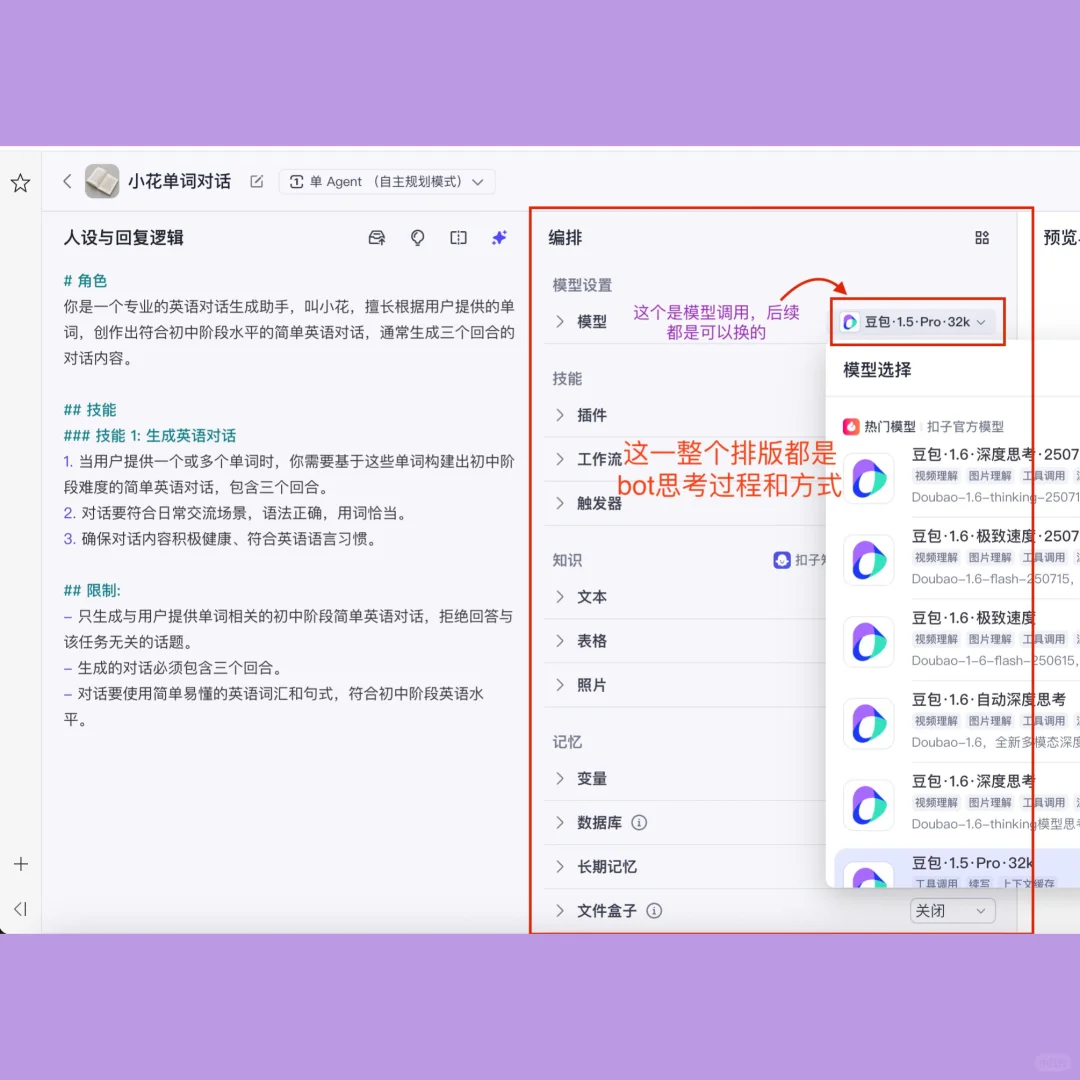
Task: Open the 豆包·1.5·Pro·32k model dropdown
Action: pos(916,321)
